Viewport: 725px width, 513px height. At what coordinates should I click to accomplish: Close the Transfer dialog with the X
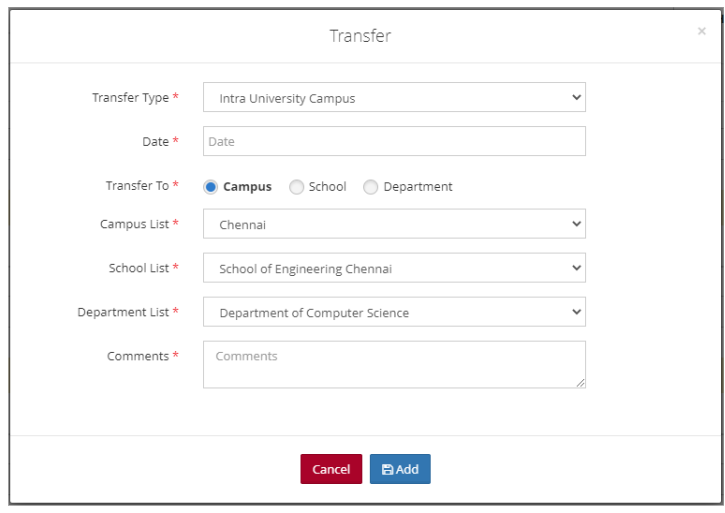pyautogui.click(x=702, y=32)
